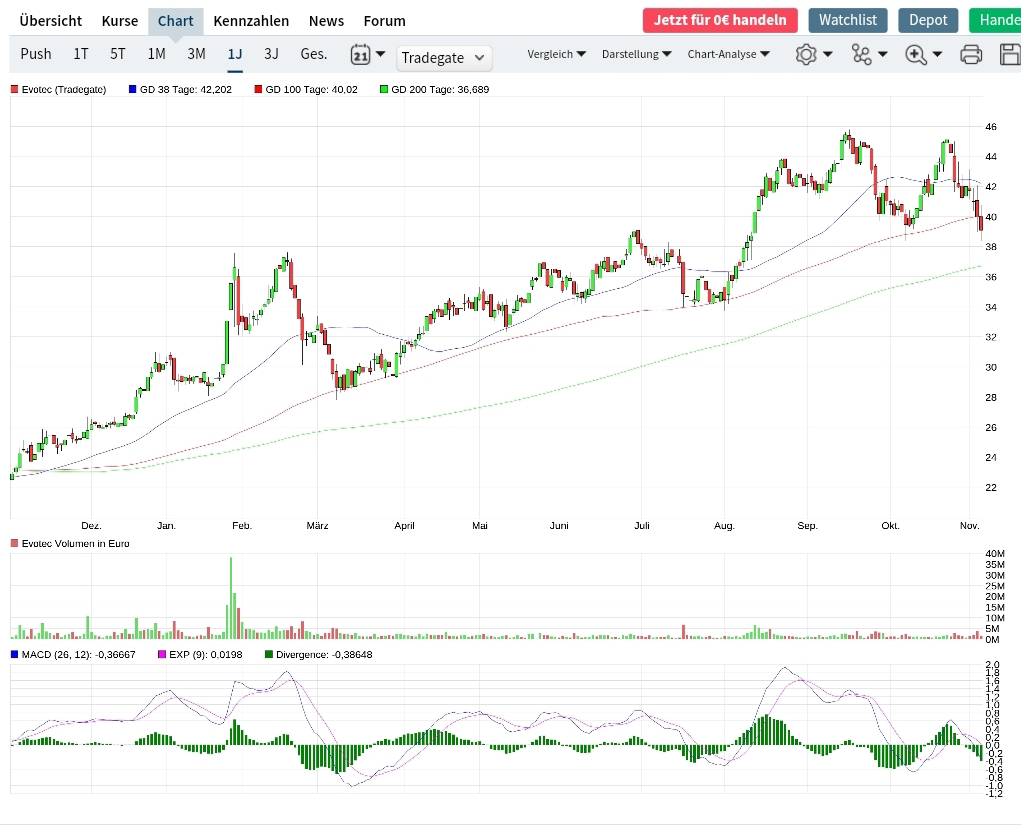
Task: Click the blue GD 38 Tage swatch
Action: coord(133,89)
